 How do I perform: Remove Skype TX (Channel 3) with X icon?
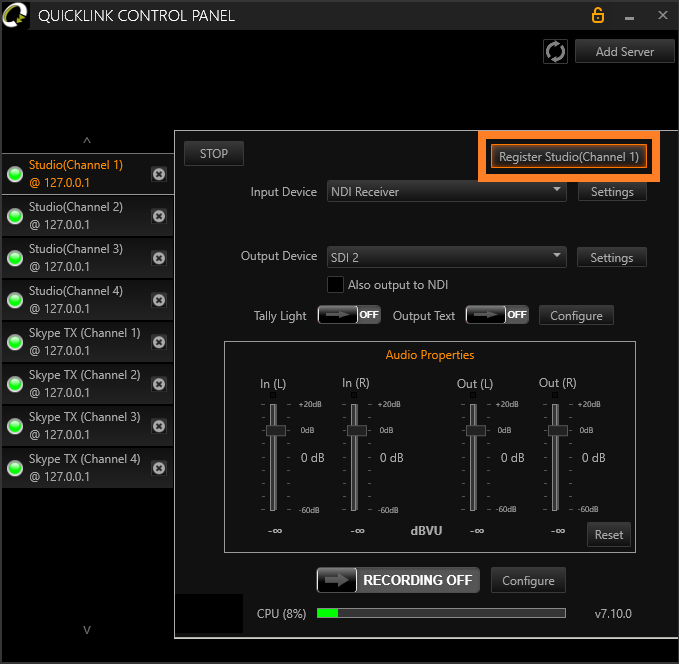(x=159, y=426)
